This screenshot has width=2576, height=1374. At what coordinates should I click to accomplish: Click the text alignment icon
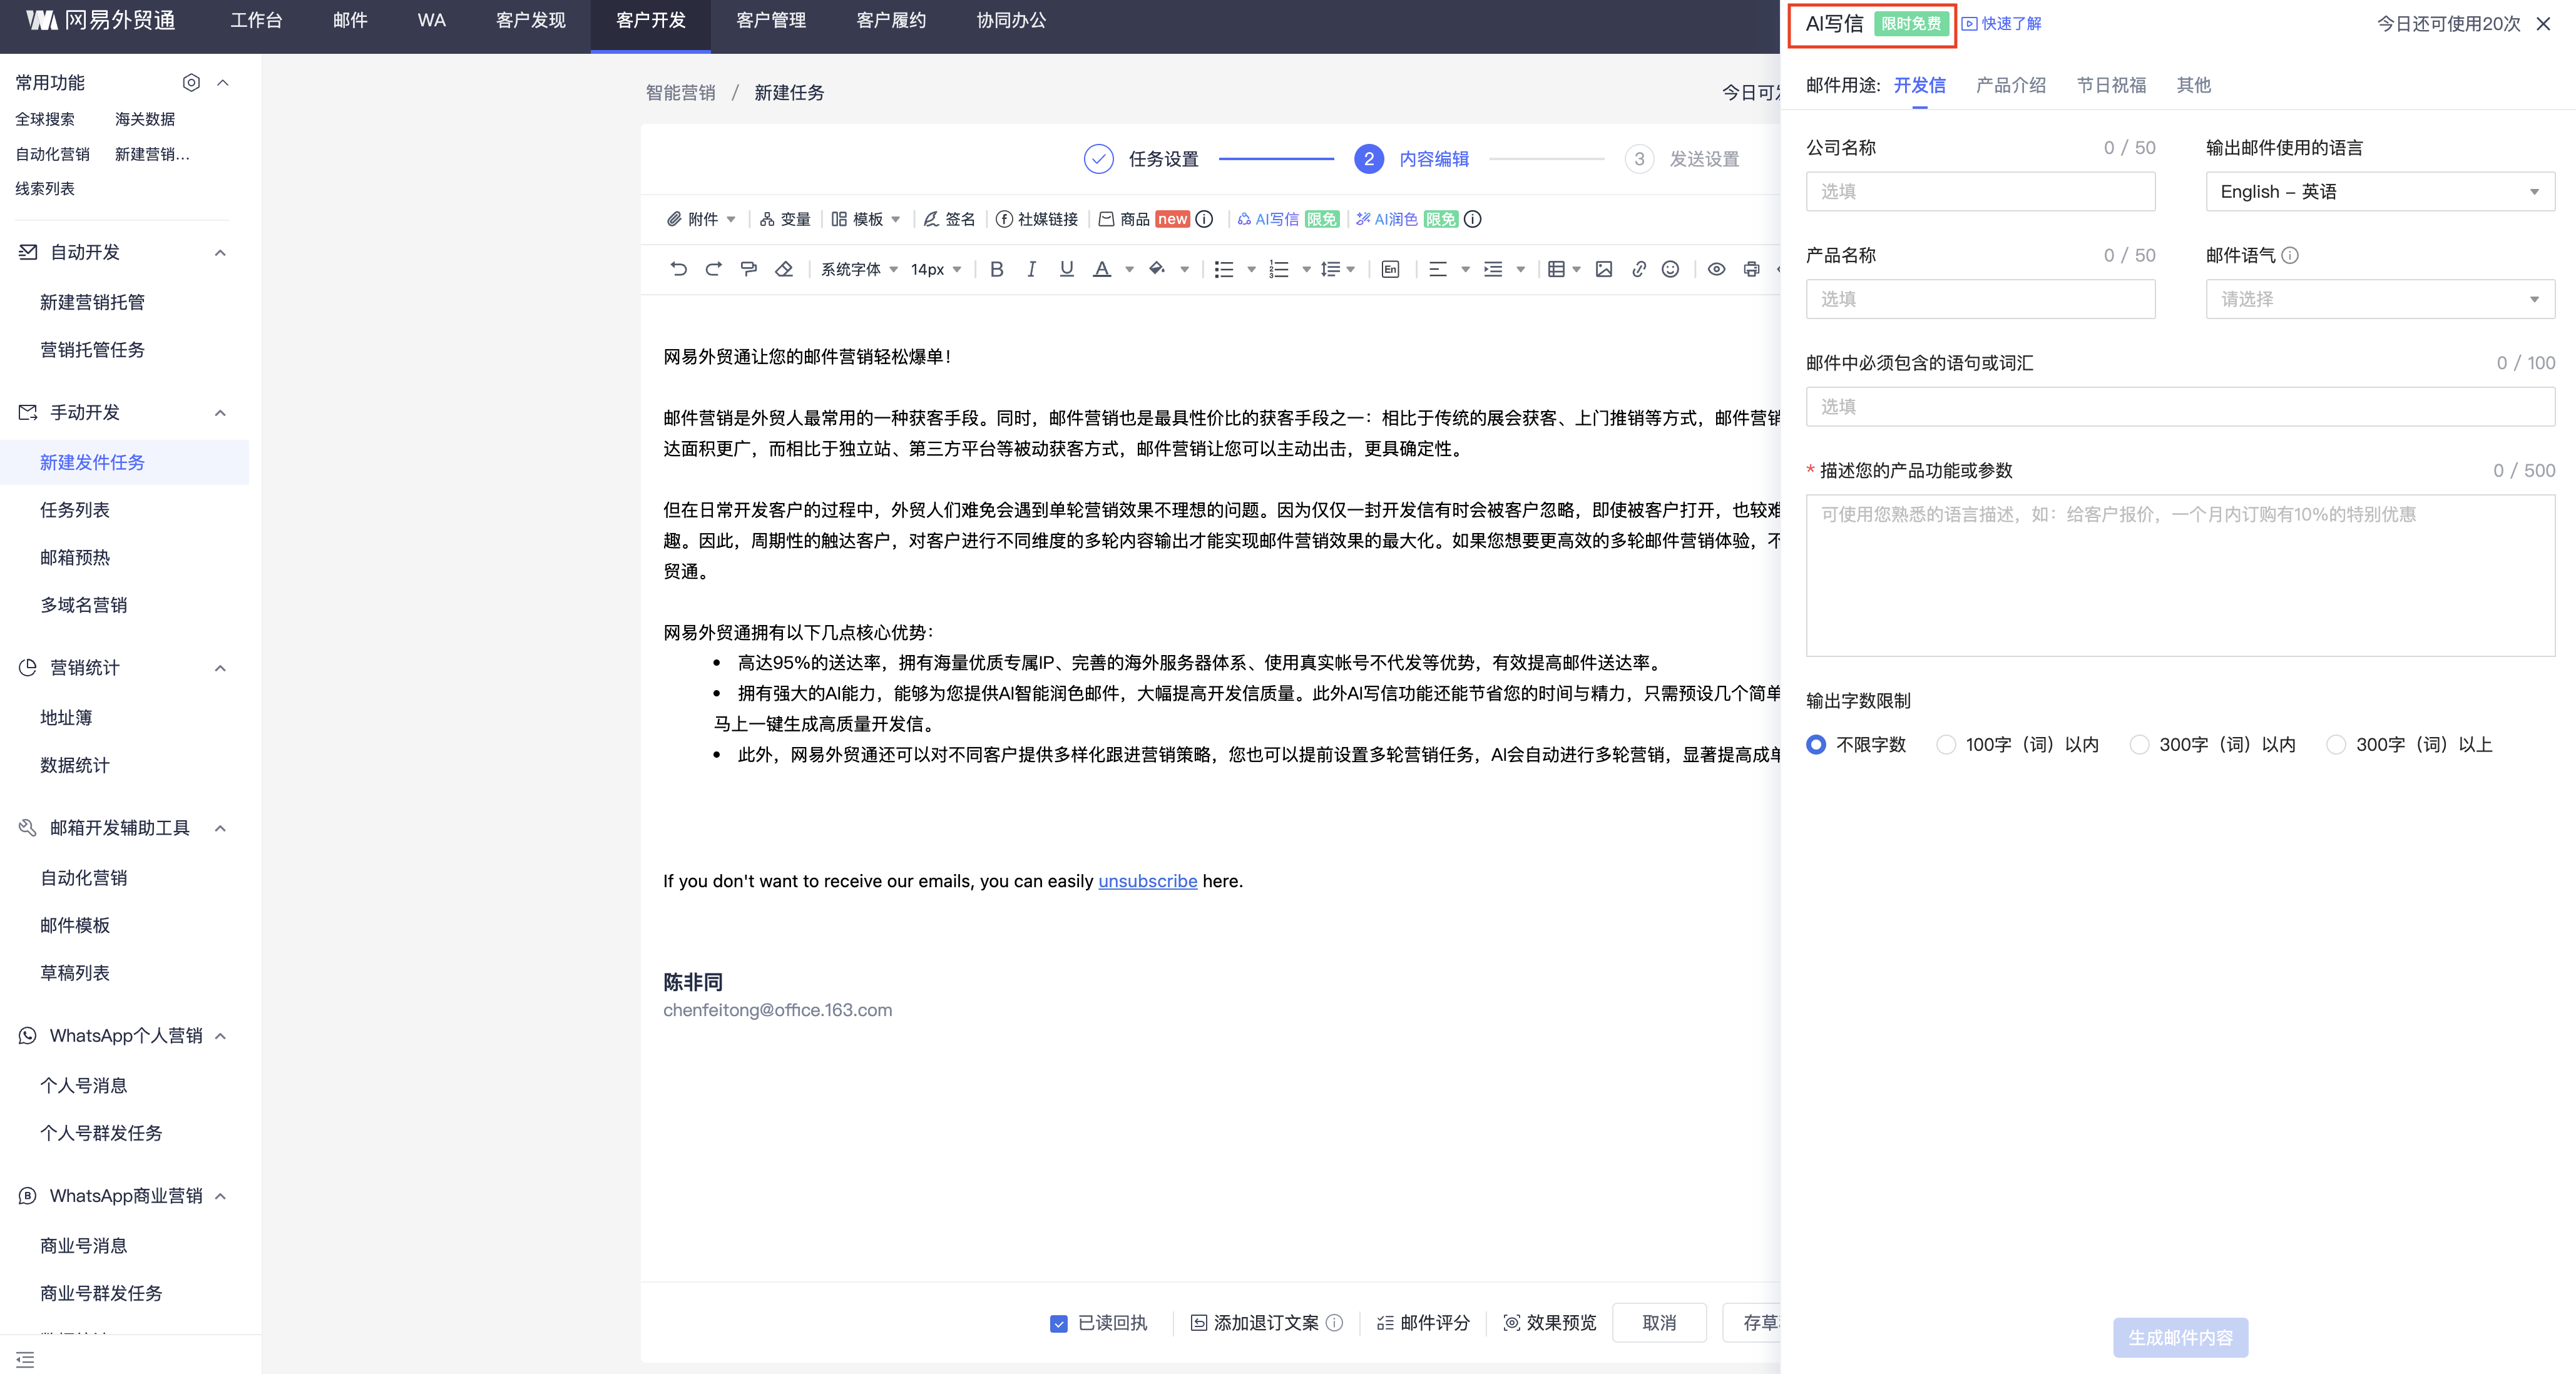[x=1438, y=269]
